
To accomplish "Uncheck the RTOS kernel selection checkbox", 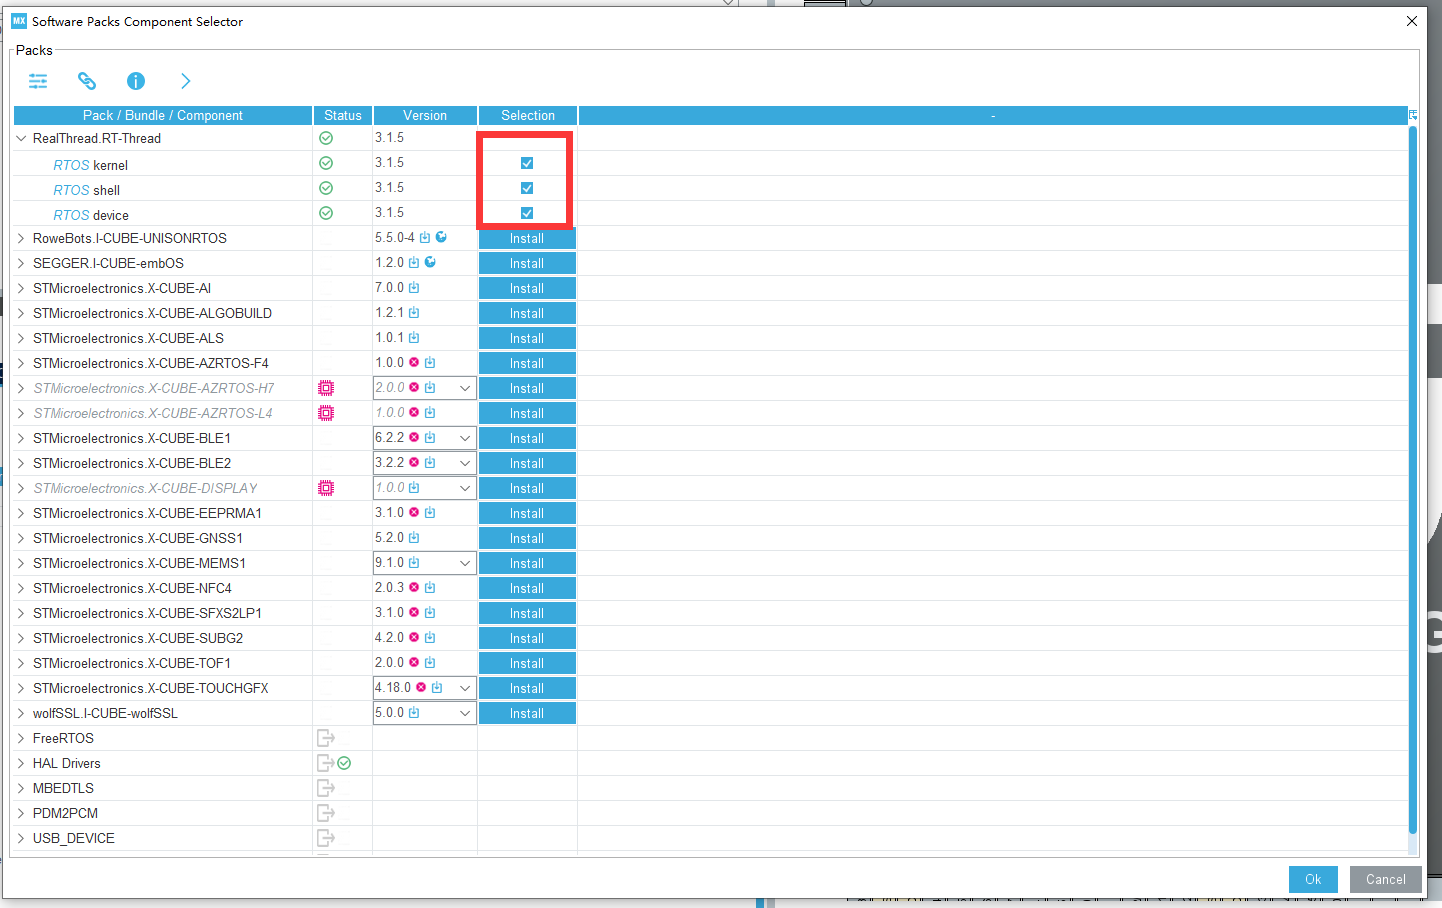I will (x=527, y=163).
